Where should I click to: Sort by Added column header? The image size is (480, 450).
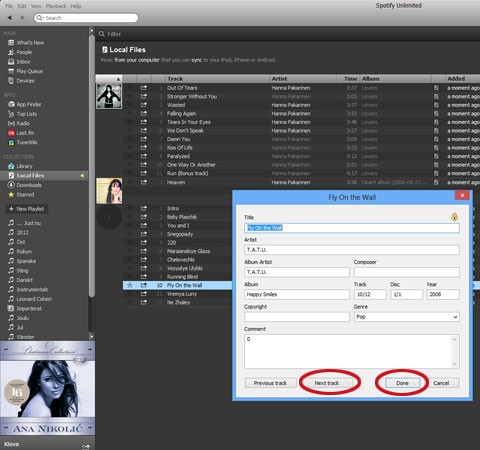pos(463,79)
